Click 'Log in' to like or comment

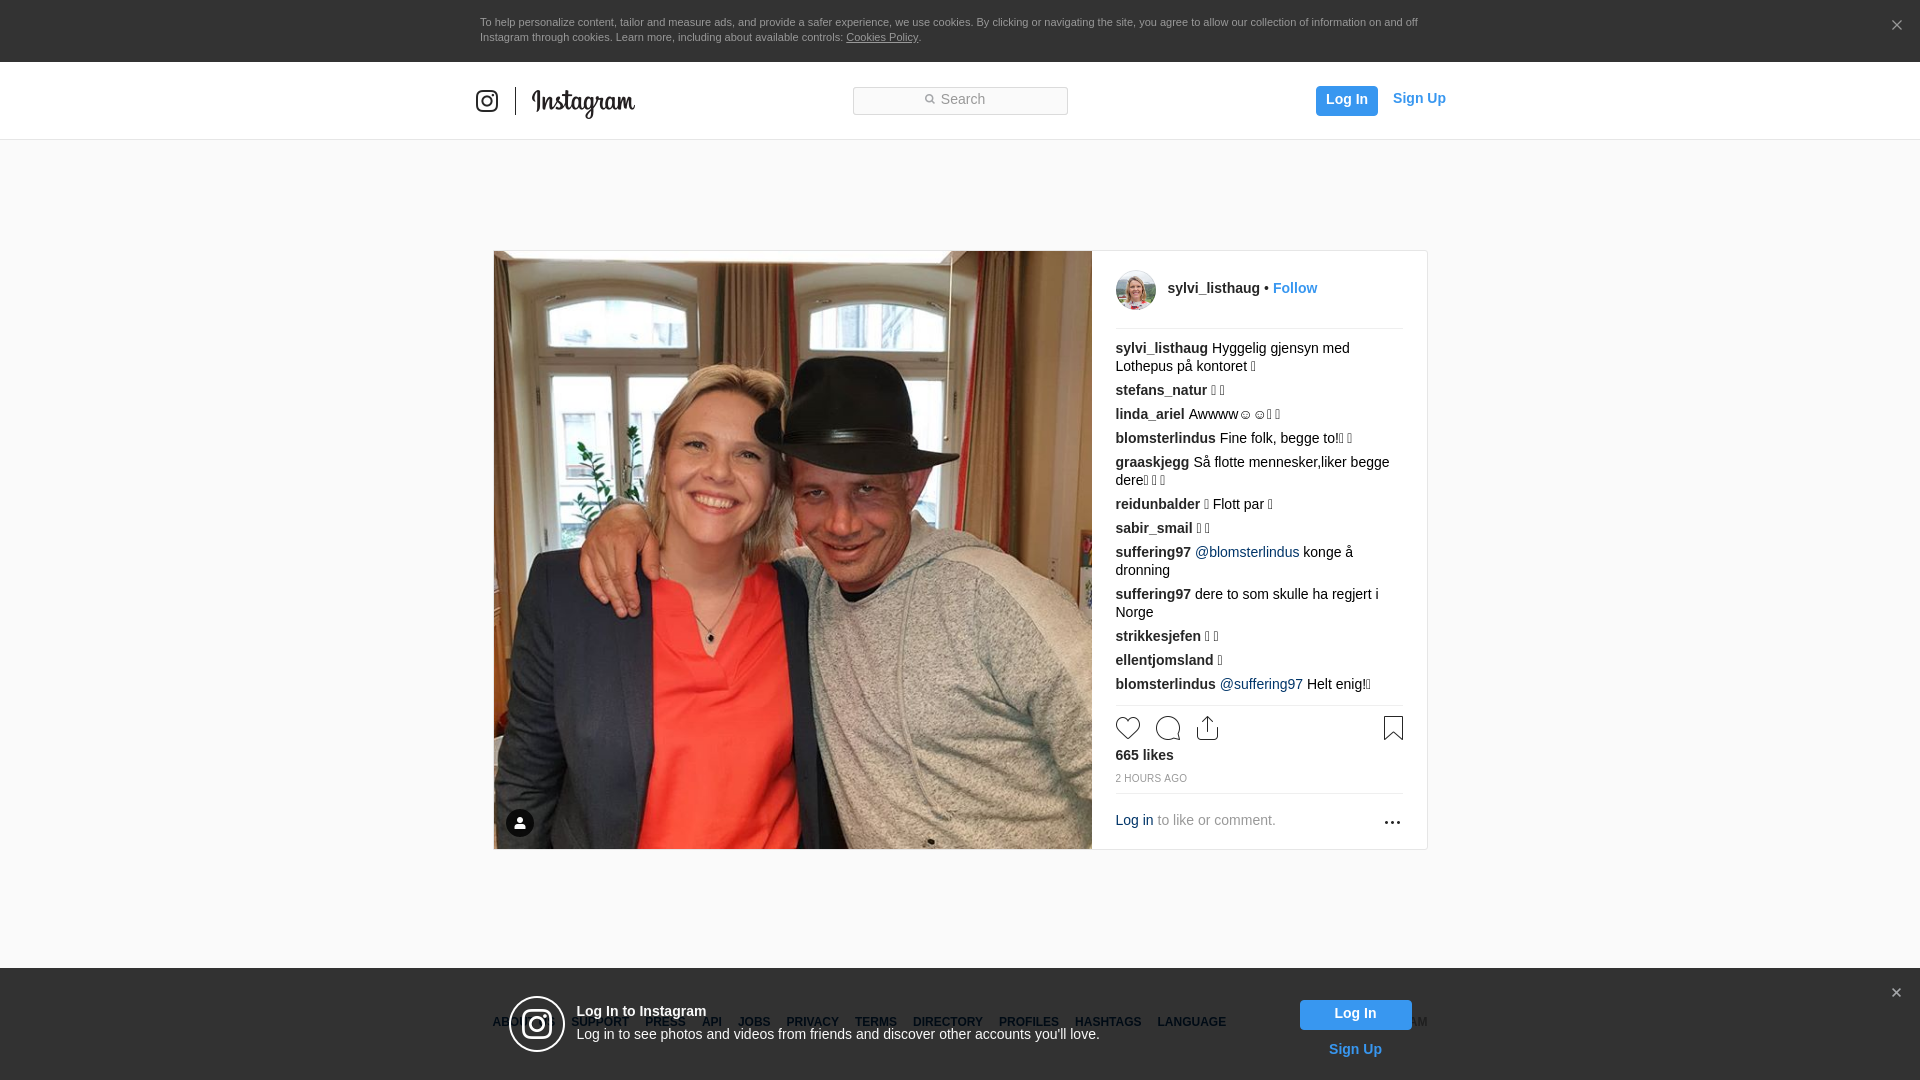coord(1134,820)
